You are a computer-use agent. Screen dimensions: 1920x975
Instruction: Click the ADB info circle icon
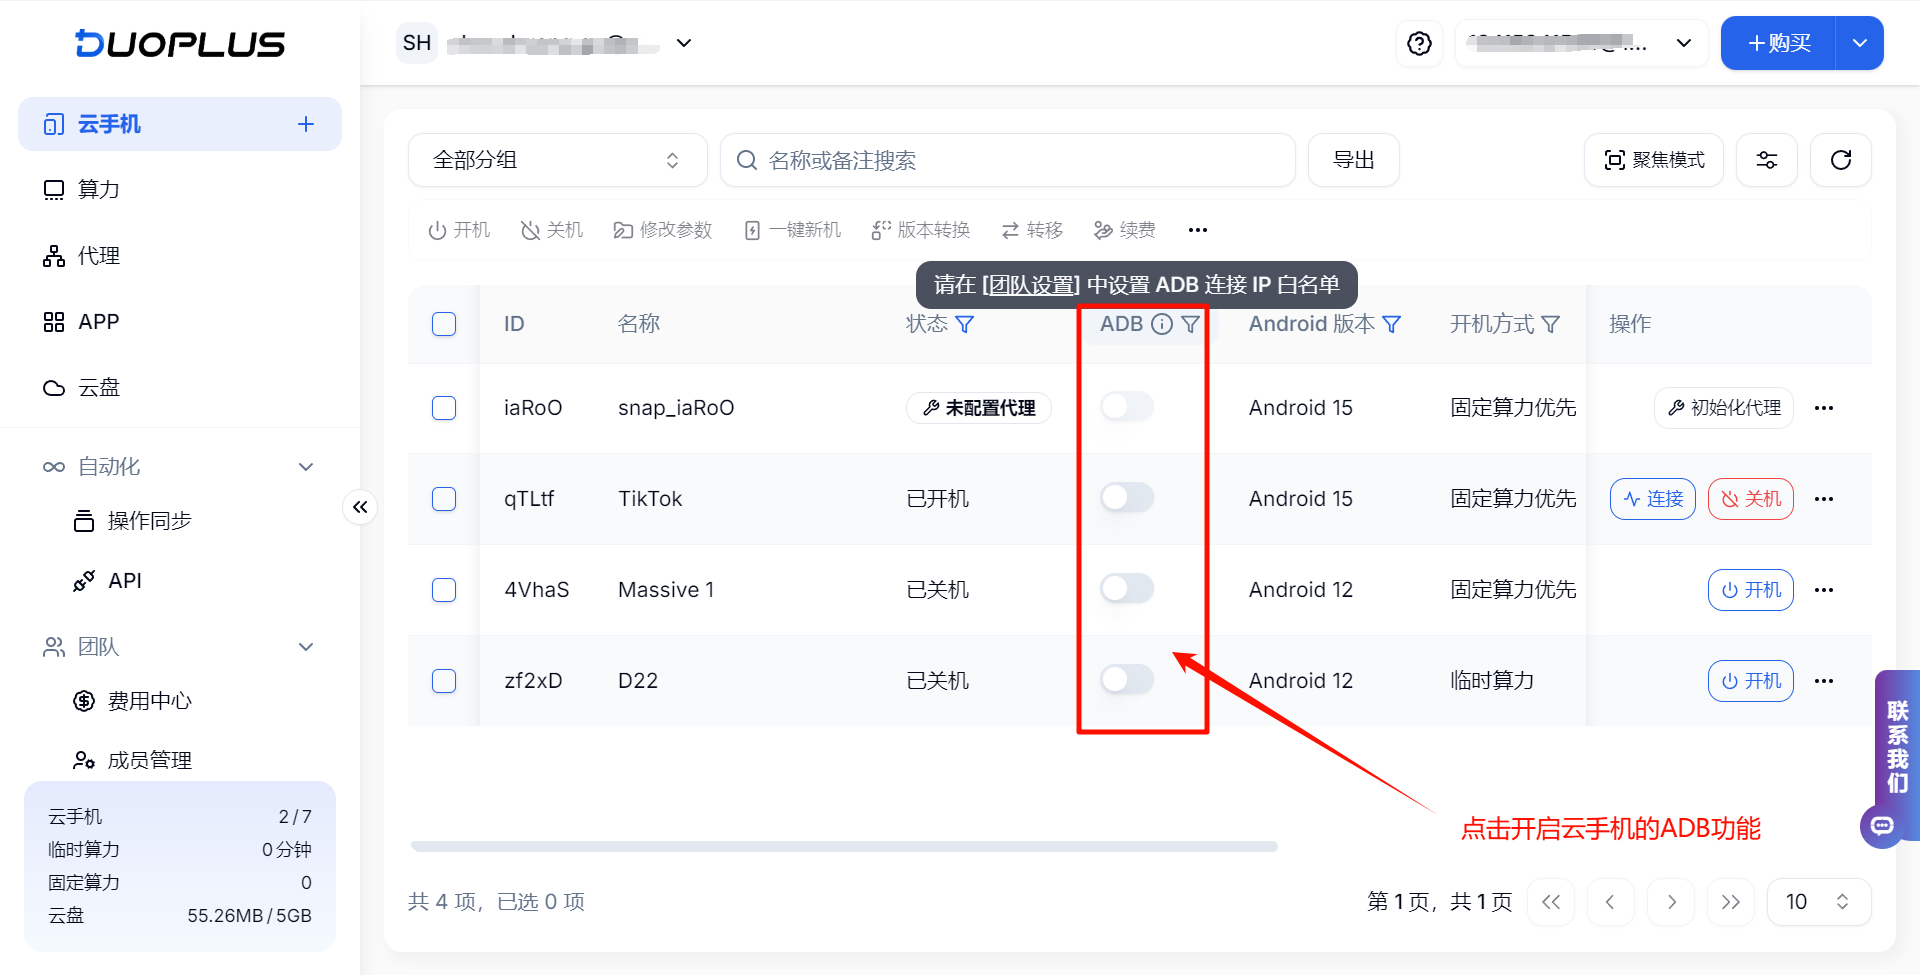point(1162,324)
